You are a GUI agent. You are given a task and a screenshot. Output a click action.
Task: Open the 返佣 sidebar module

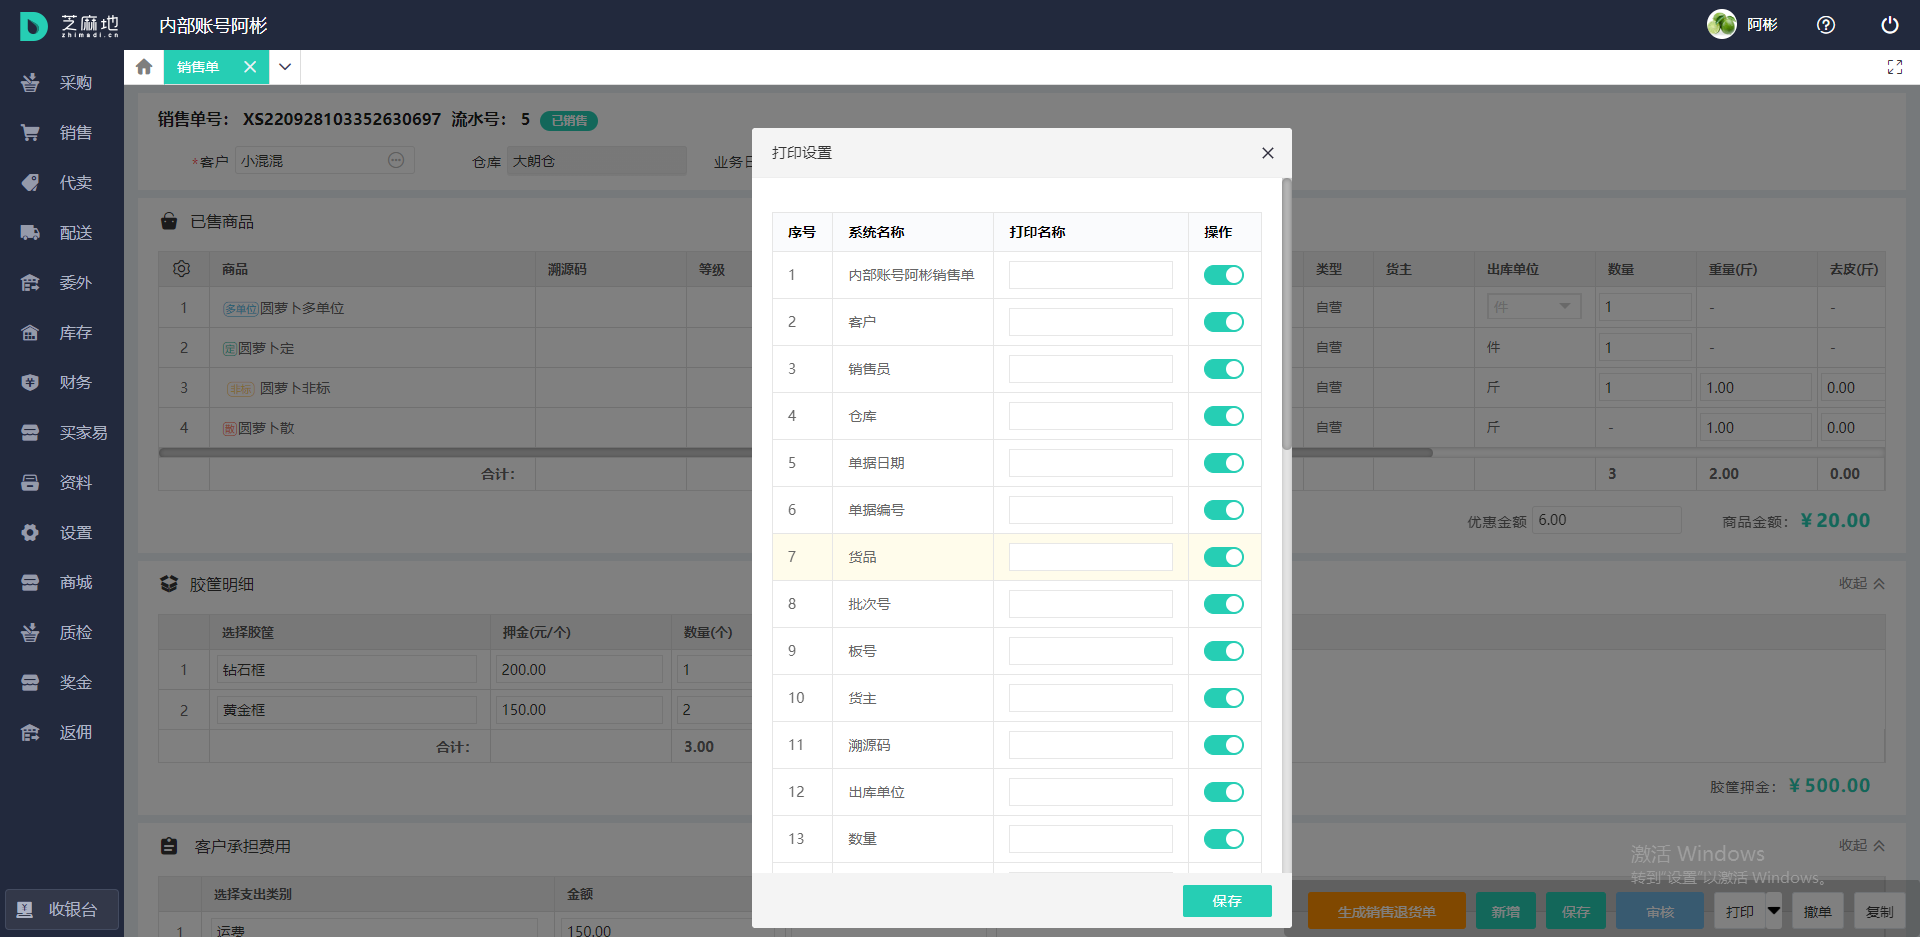pos(62,733)
